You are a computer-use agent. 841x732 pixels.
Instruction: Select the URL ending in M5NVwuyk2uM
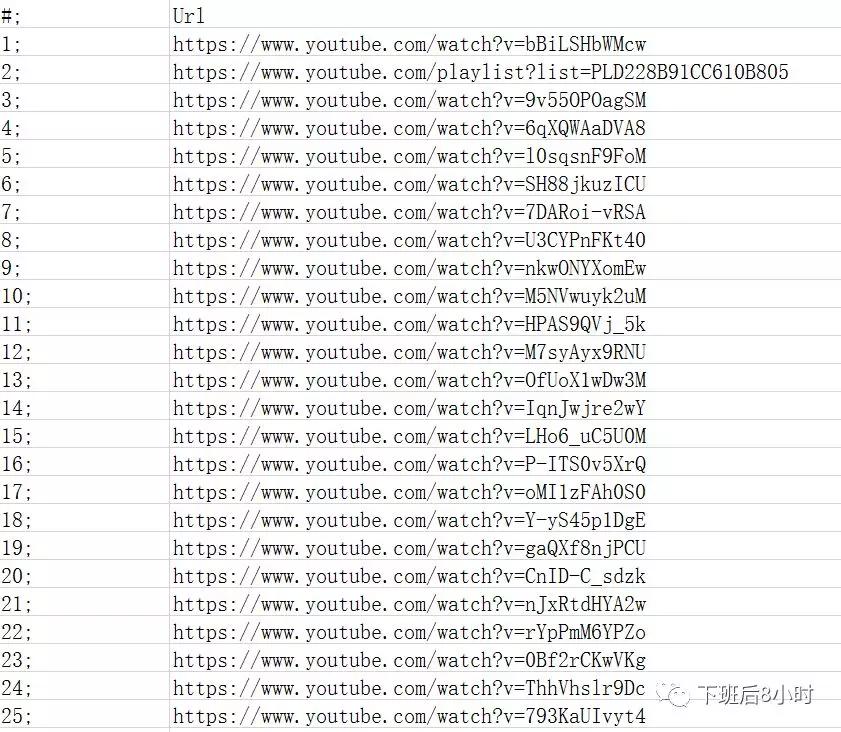(409, 297)
